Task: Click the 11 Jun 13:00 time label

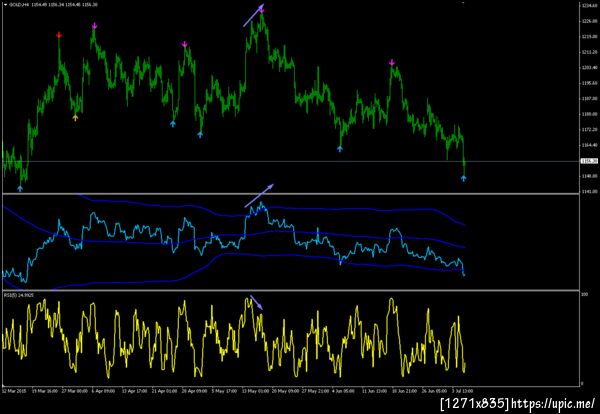Action: click(375, 391)
